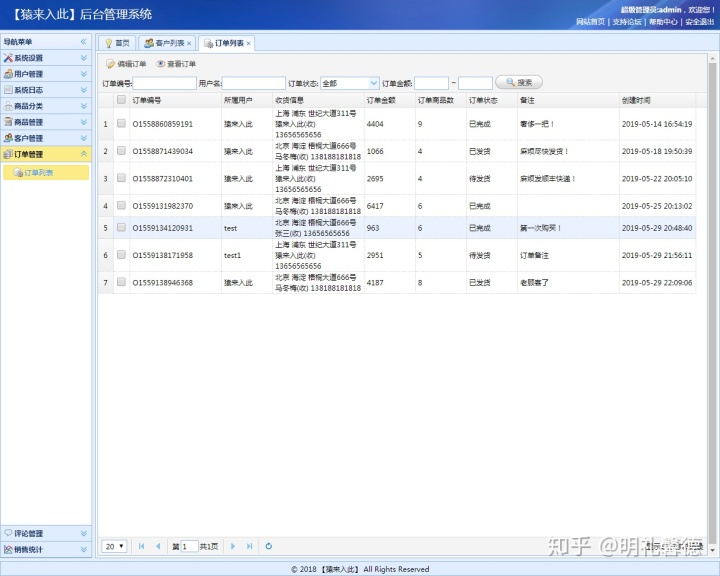Check the box for order O1559134120931
720x576 pixels.
click(121, 227)
